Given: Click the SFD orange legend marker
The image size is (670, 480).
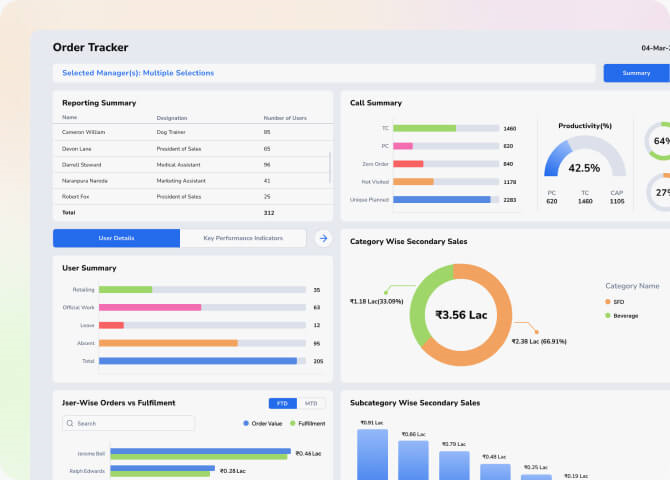Looking at the screenshot, I should (608, 301).
